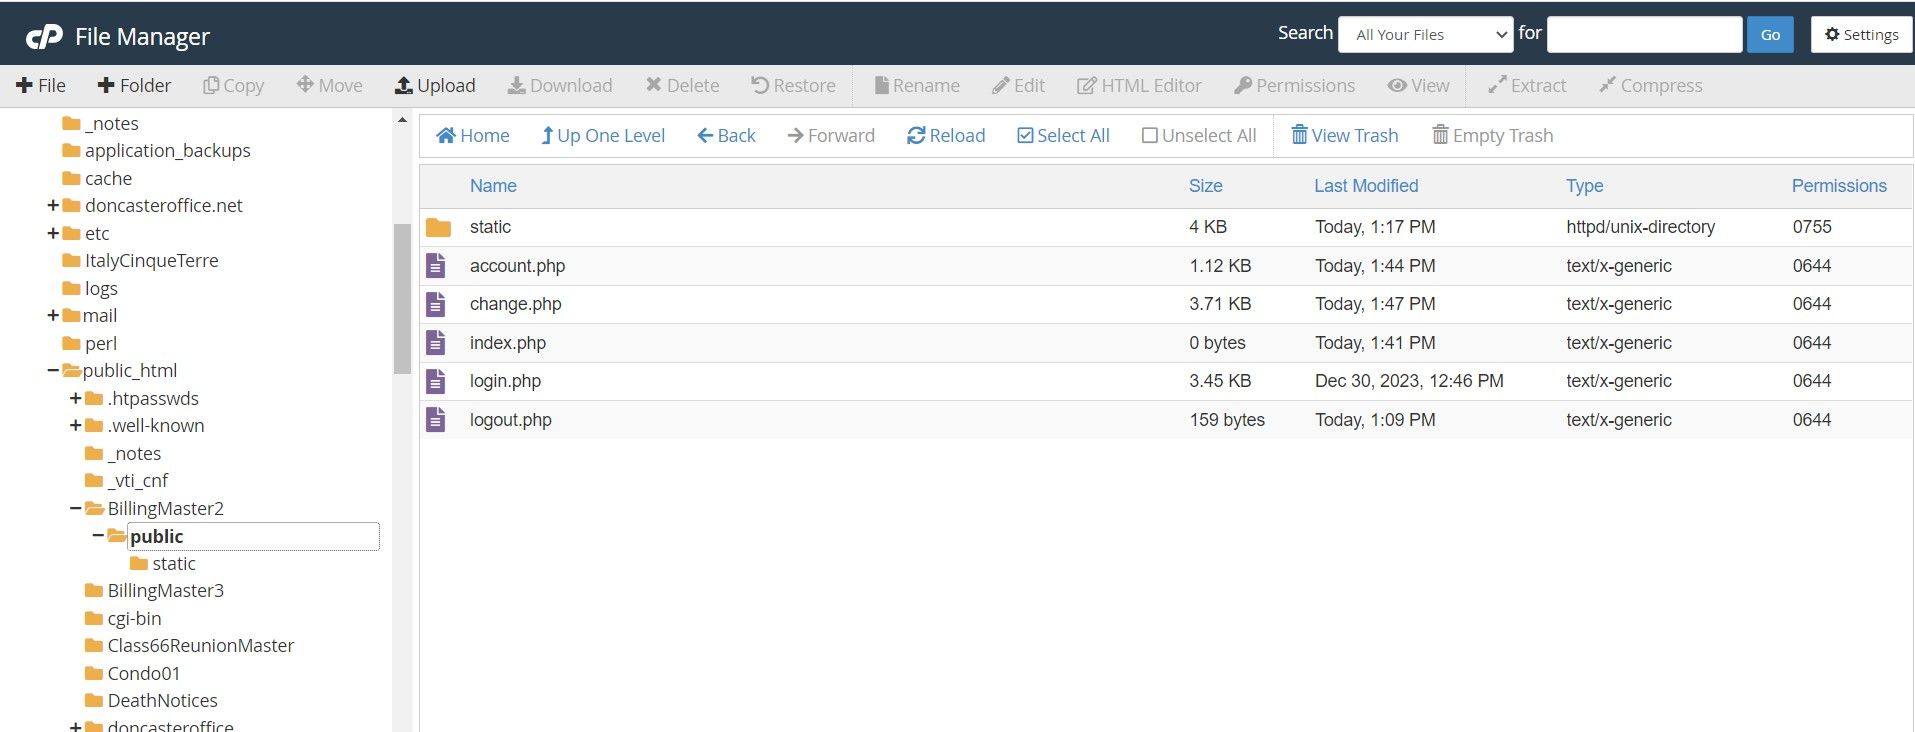Click Empty Trash
The image size is (1915, 732).
click(x=1493, y=136)
